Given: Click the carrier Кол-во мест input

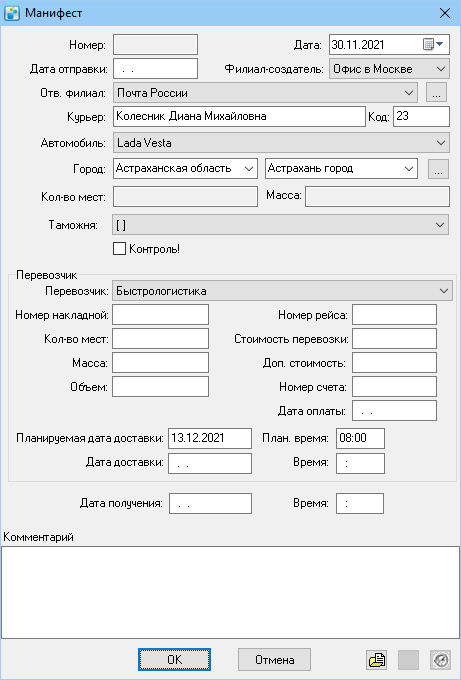Looking at the screenshot, I should pyautogui.click(x=160, y=338).
